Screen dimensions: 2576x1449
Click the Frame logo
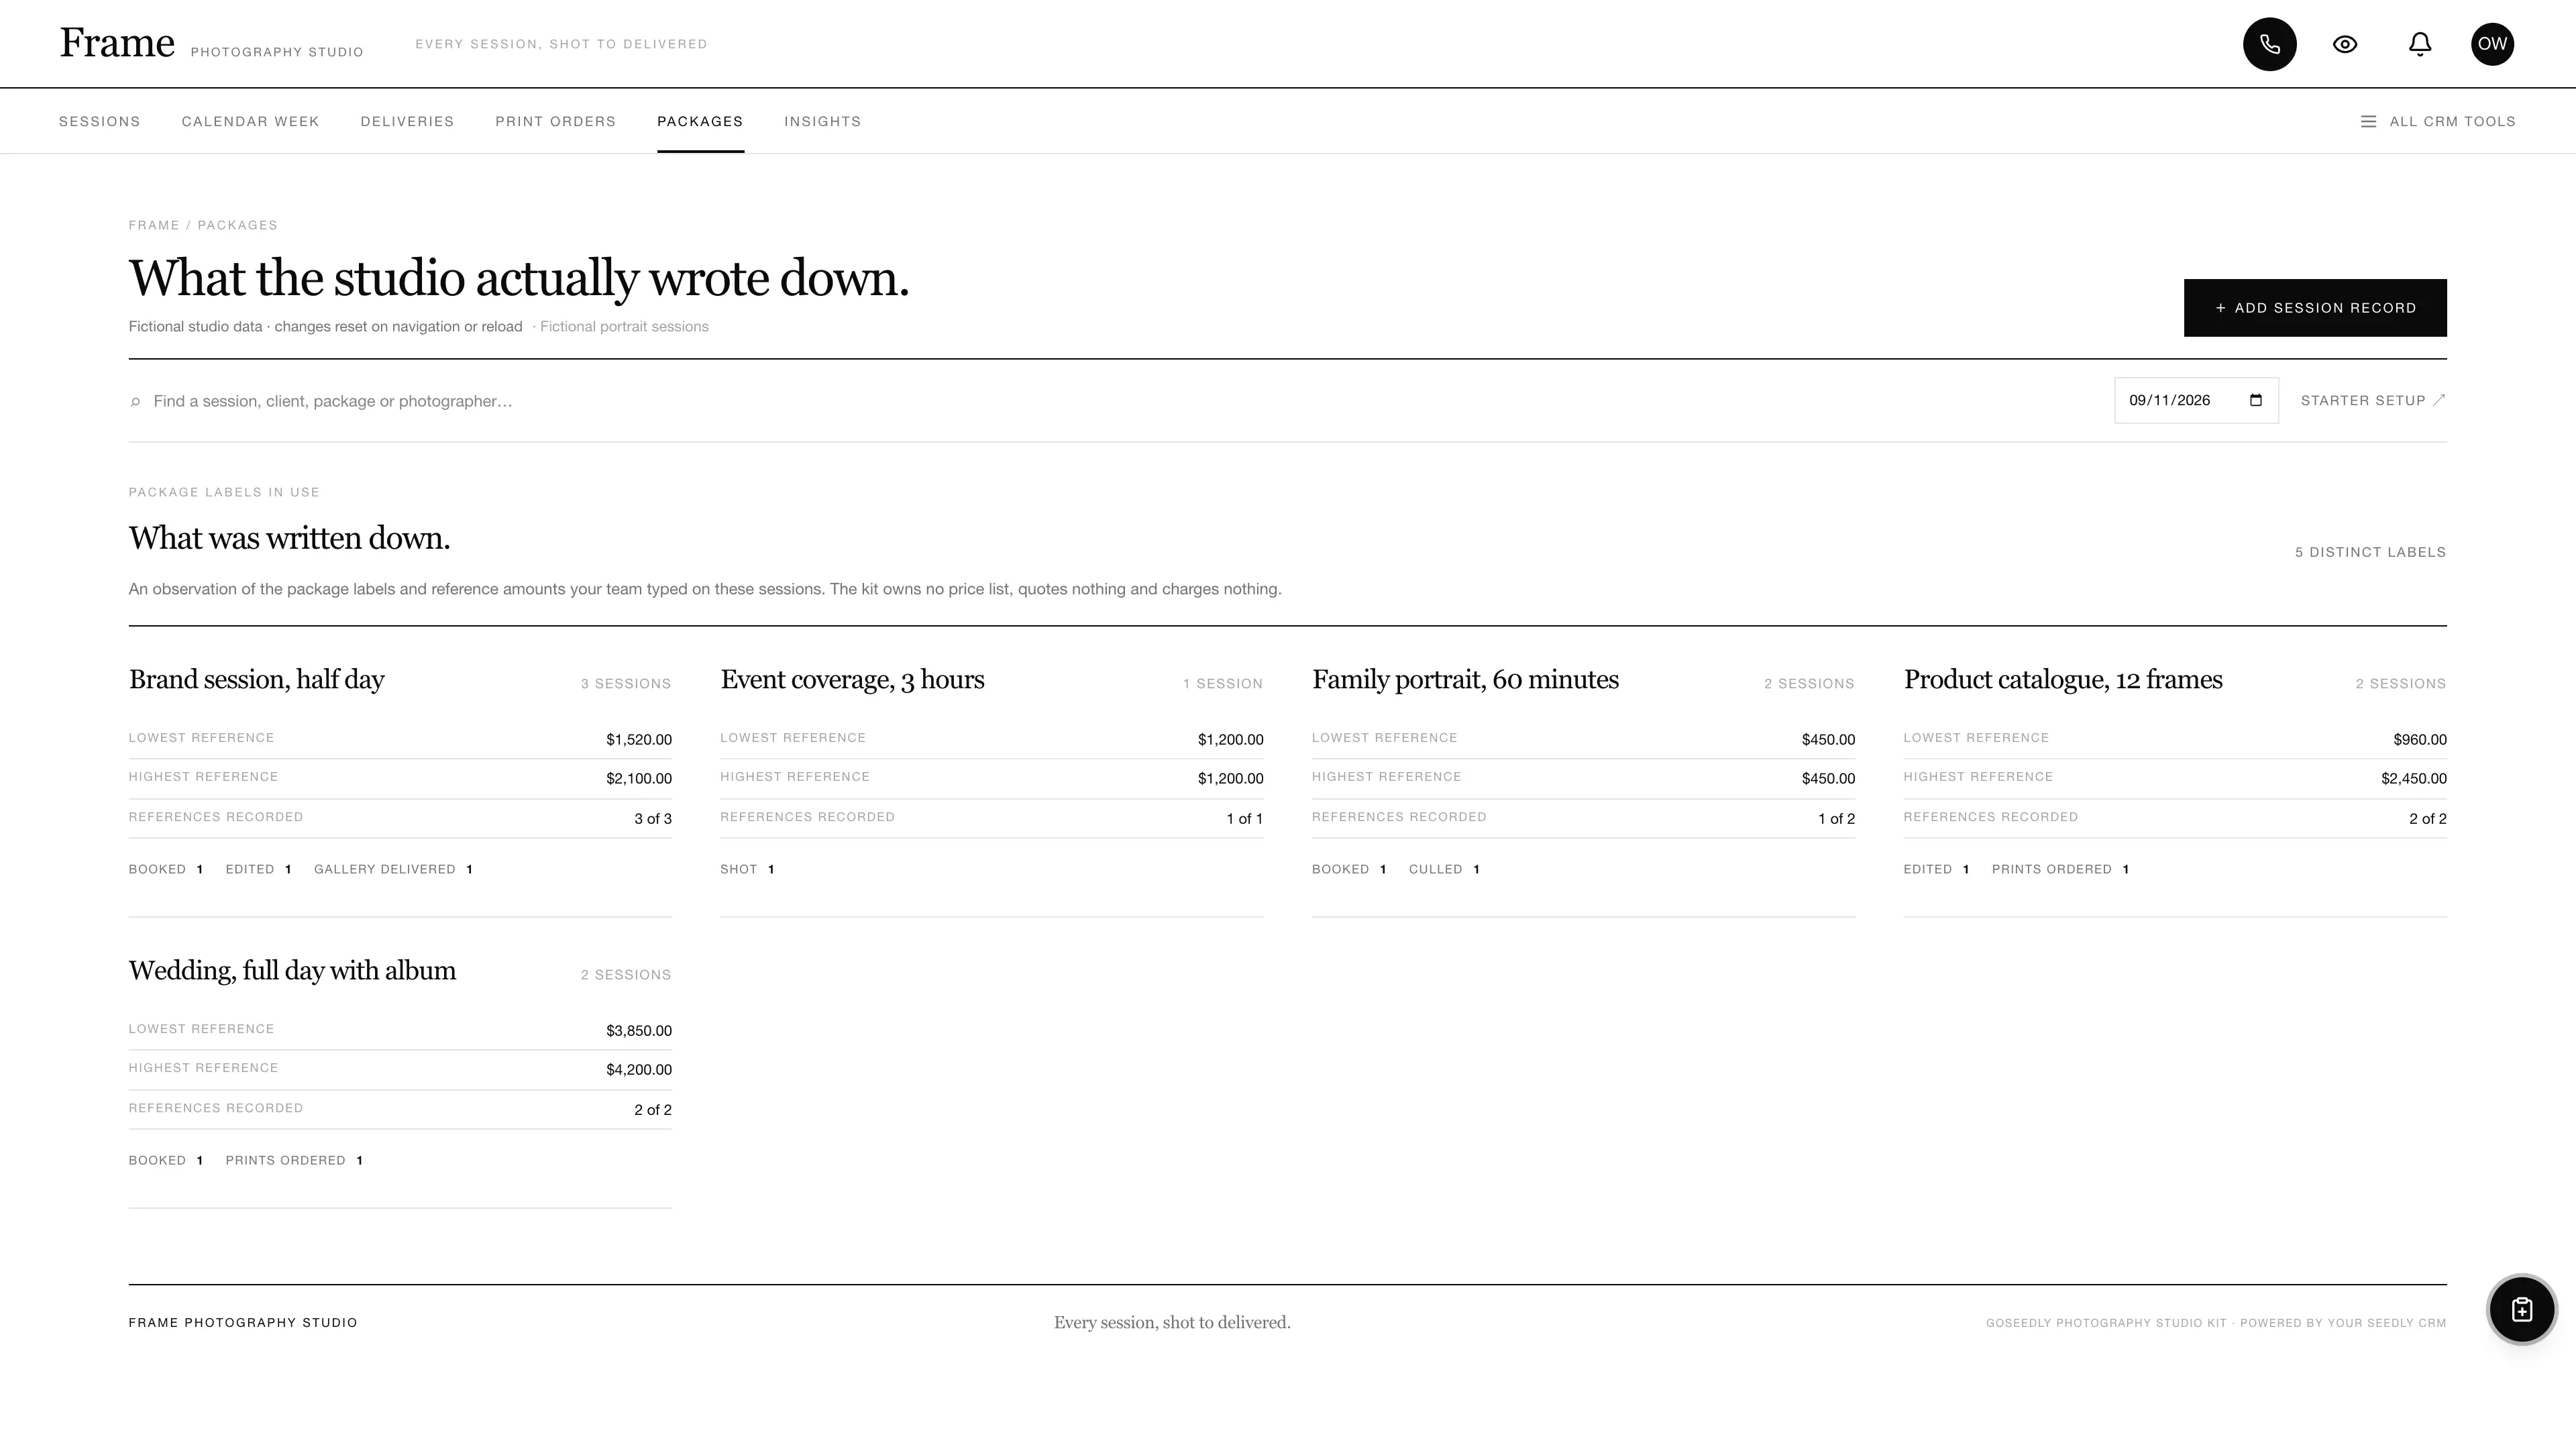pos(117,42)
